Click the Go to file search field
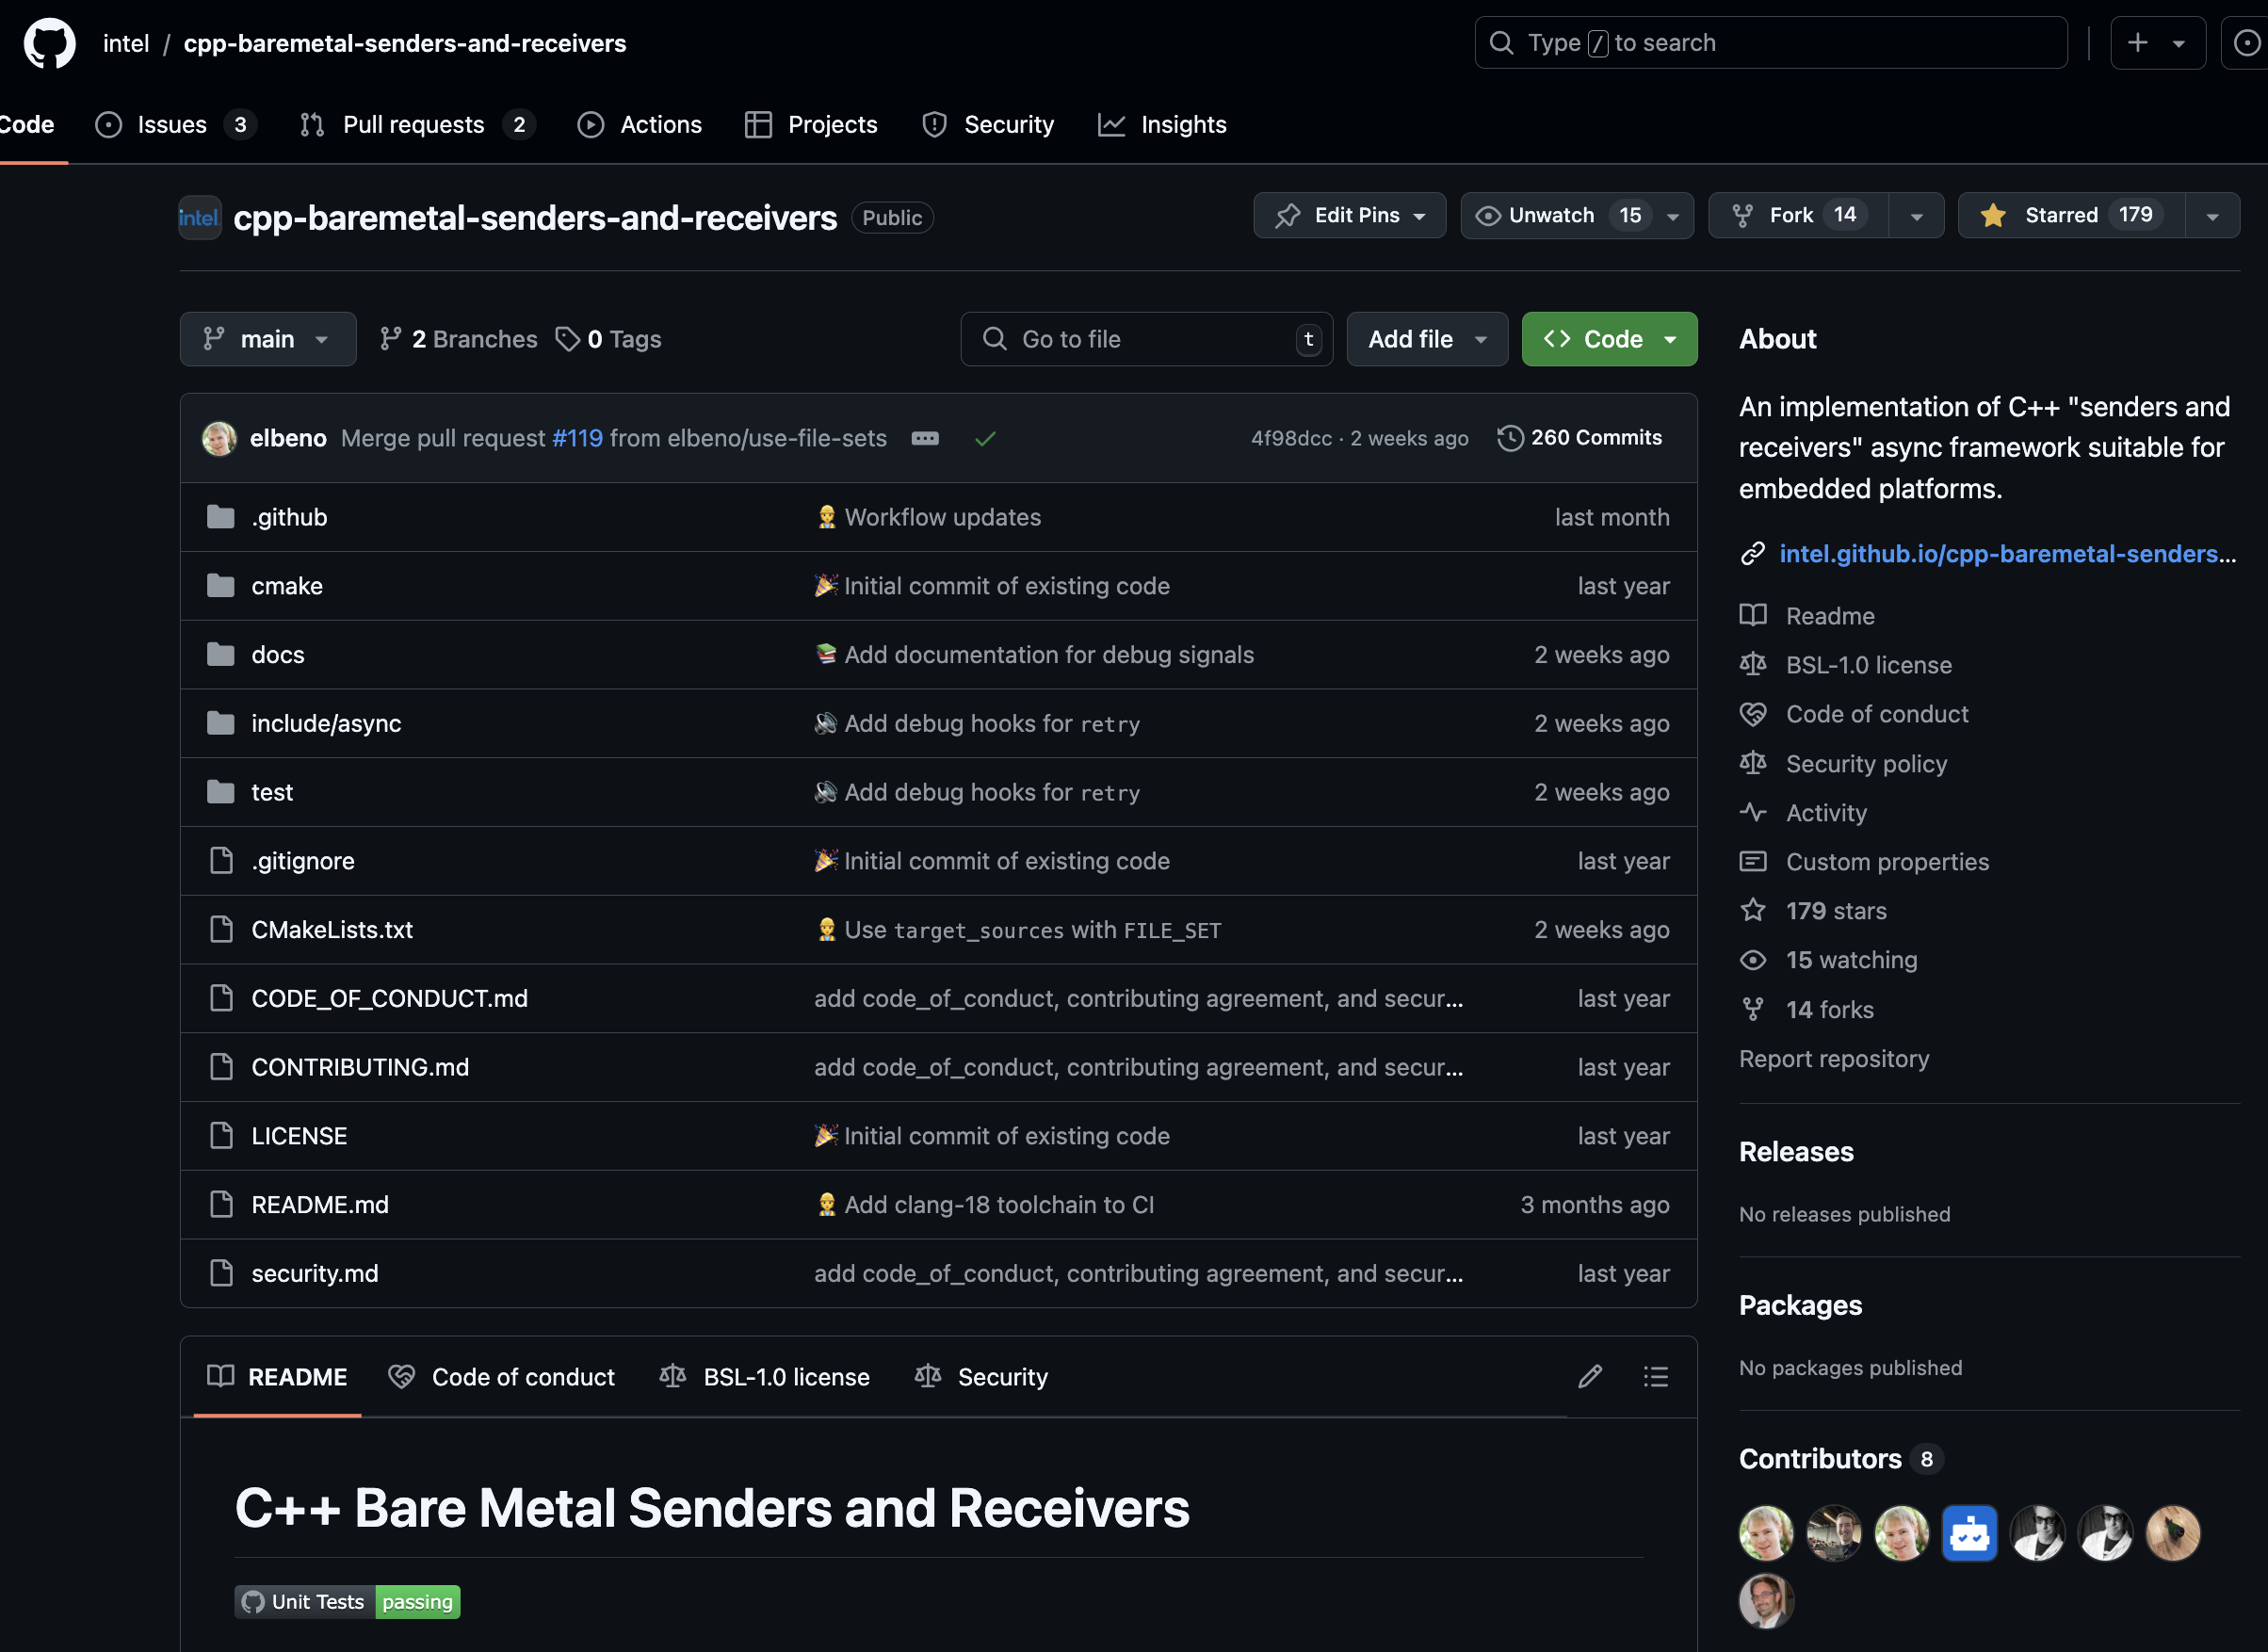Viewport: 2268px width, 1652px height. (x=1145, y=339)
